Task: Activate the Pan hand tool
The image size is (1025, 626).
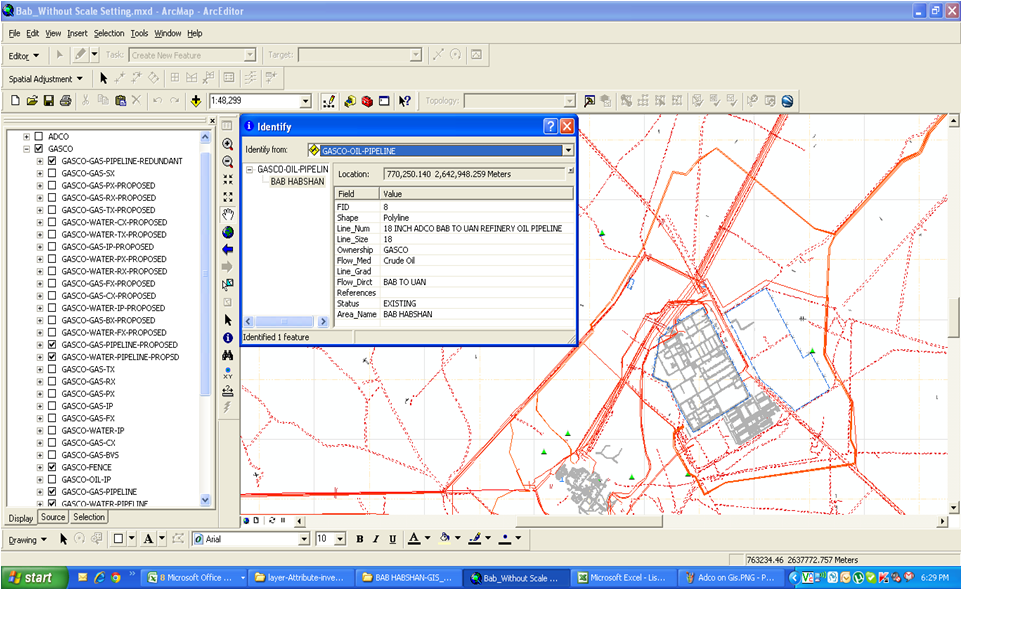Action: pos(227,214)
